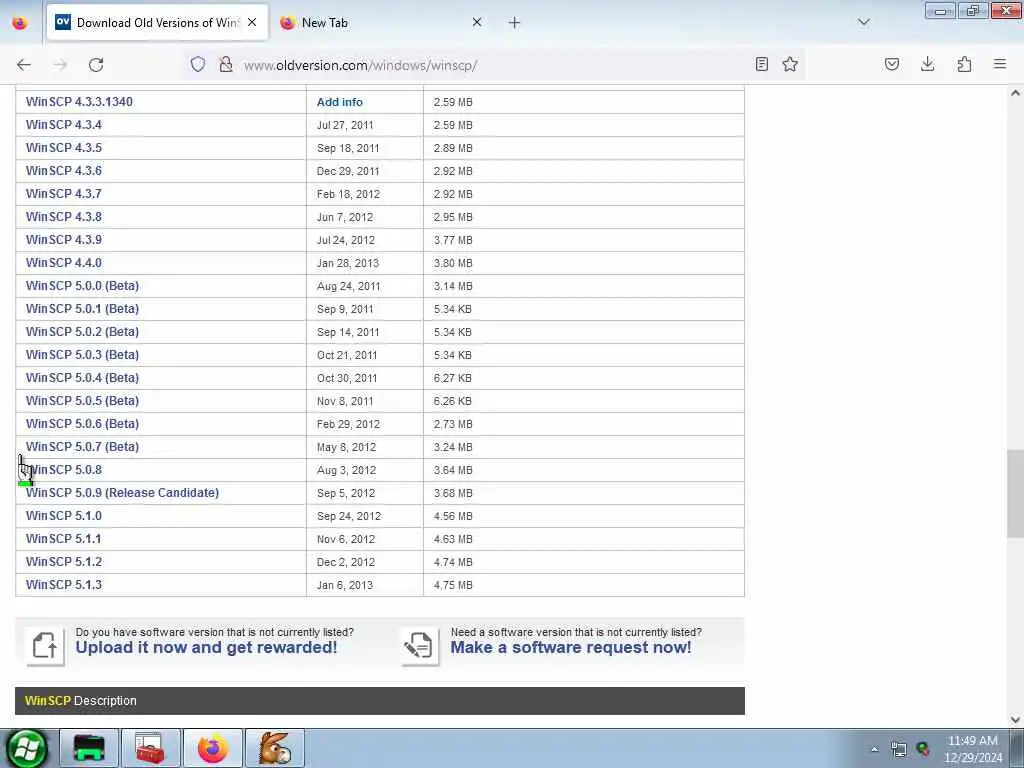Viewport: 1024px width, 768px height.
Task: Click Add info for WinSCP 4.3.3.1340
Action: [x=340, y=102]
